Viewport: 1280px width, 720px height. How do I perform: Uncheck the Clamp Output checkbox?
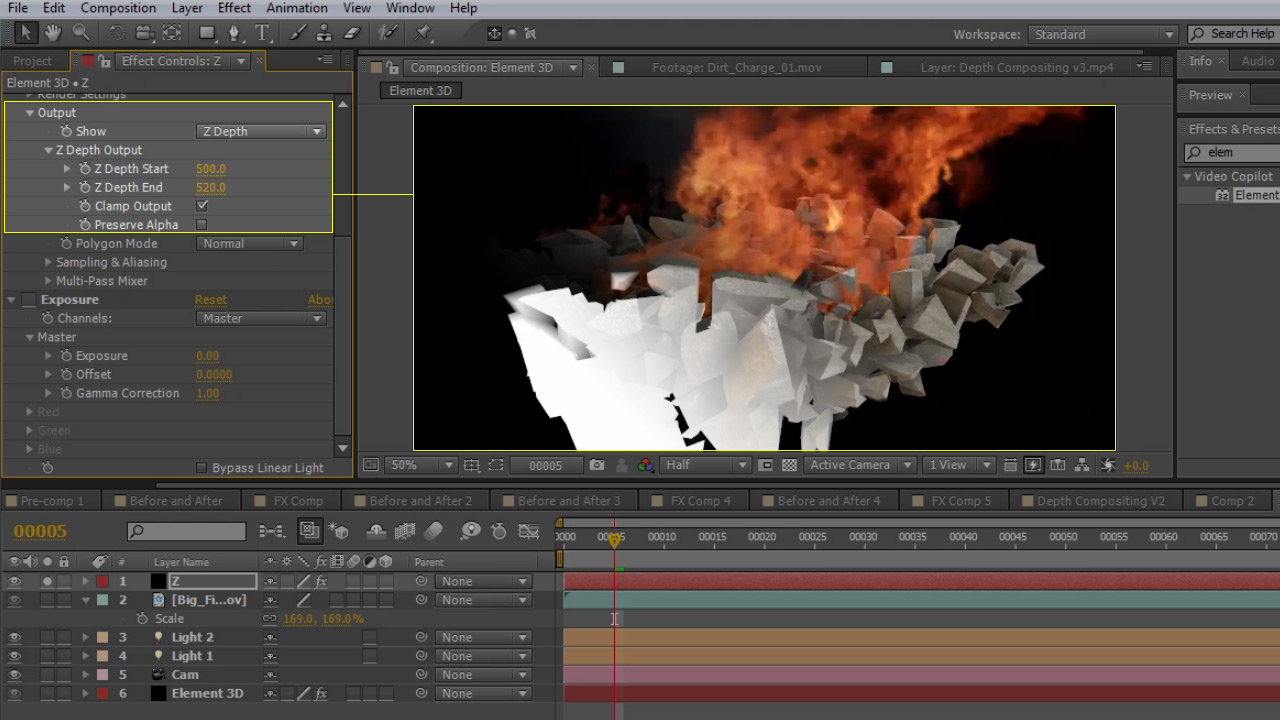(x=202, y=206)
